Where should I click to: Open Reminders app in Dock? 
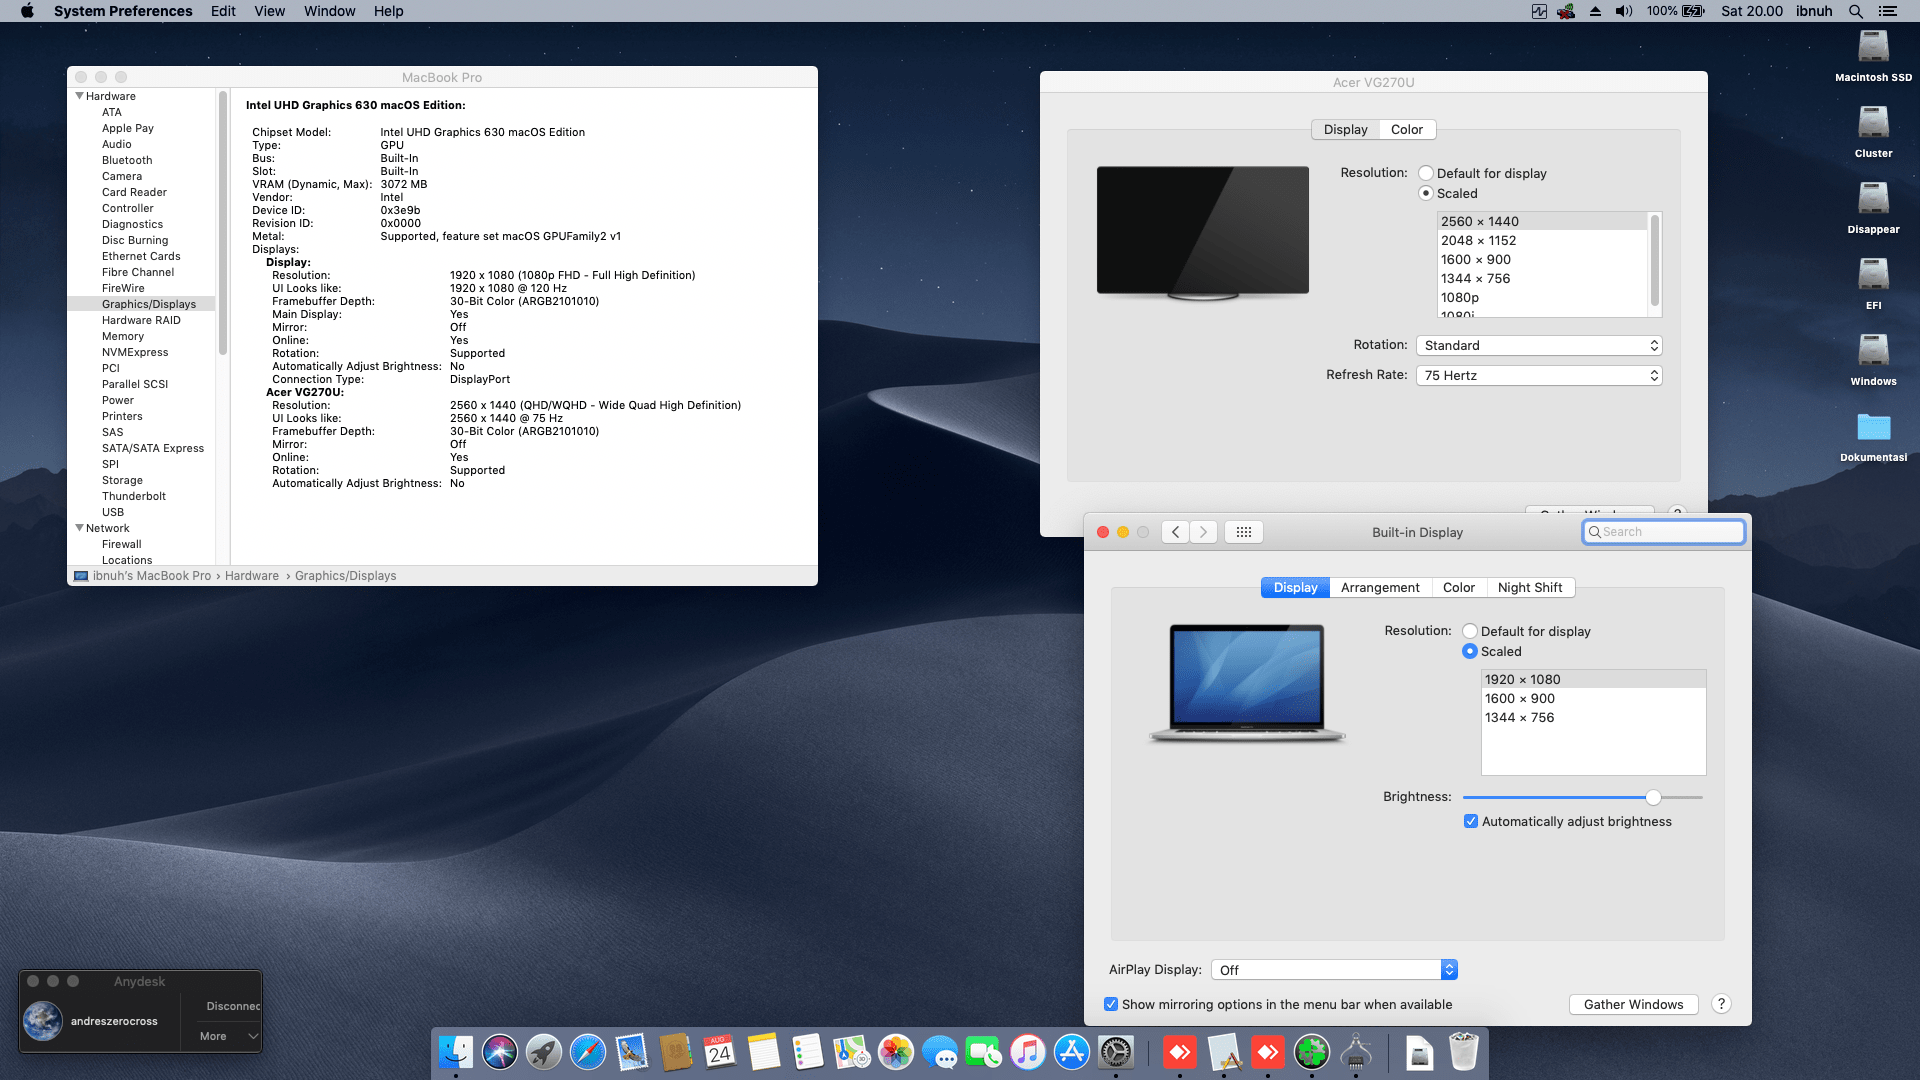pos(808,1052)
